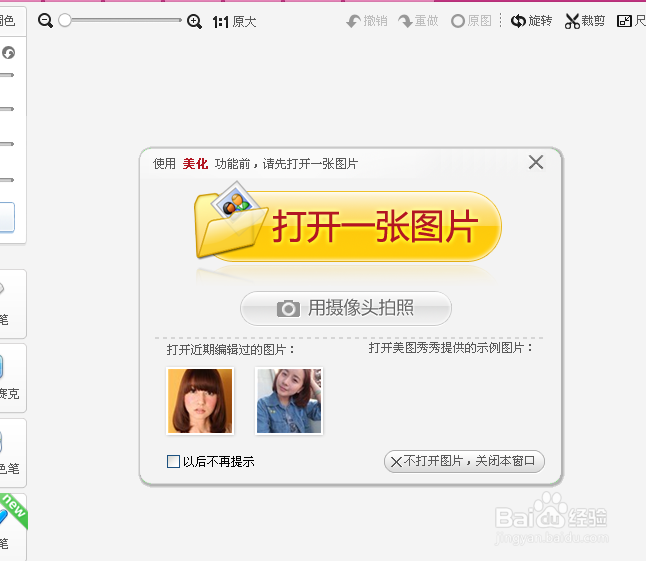Click the 原图 original image button
The height and width of the screenshot is (561, 646).
[471, 21]
